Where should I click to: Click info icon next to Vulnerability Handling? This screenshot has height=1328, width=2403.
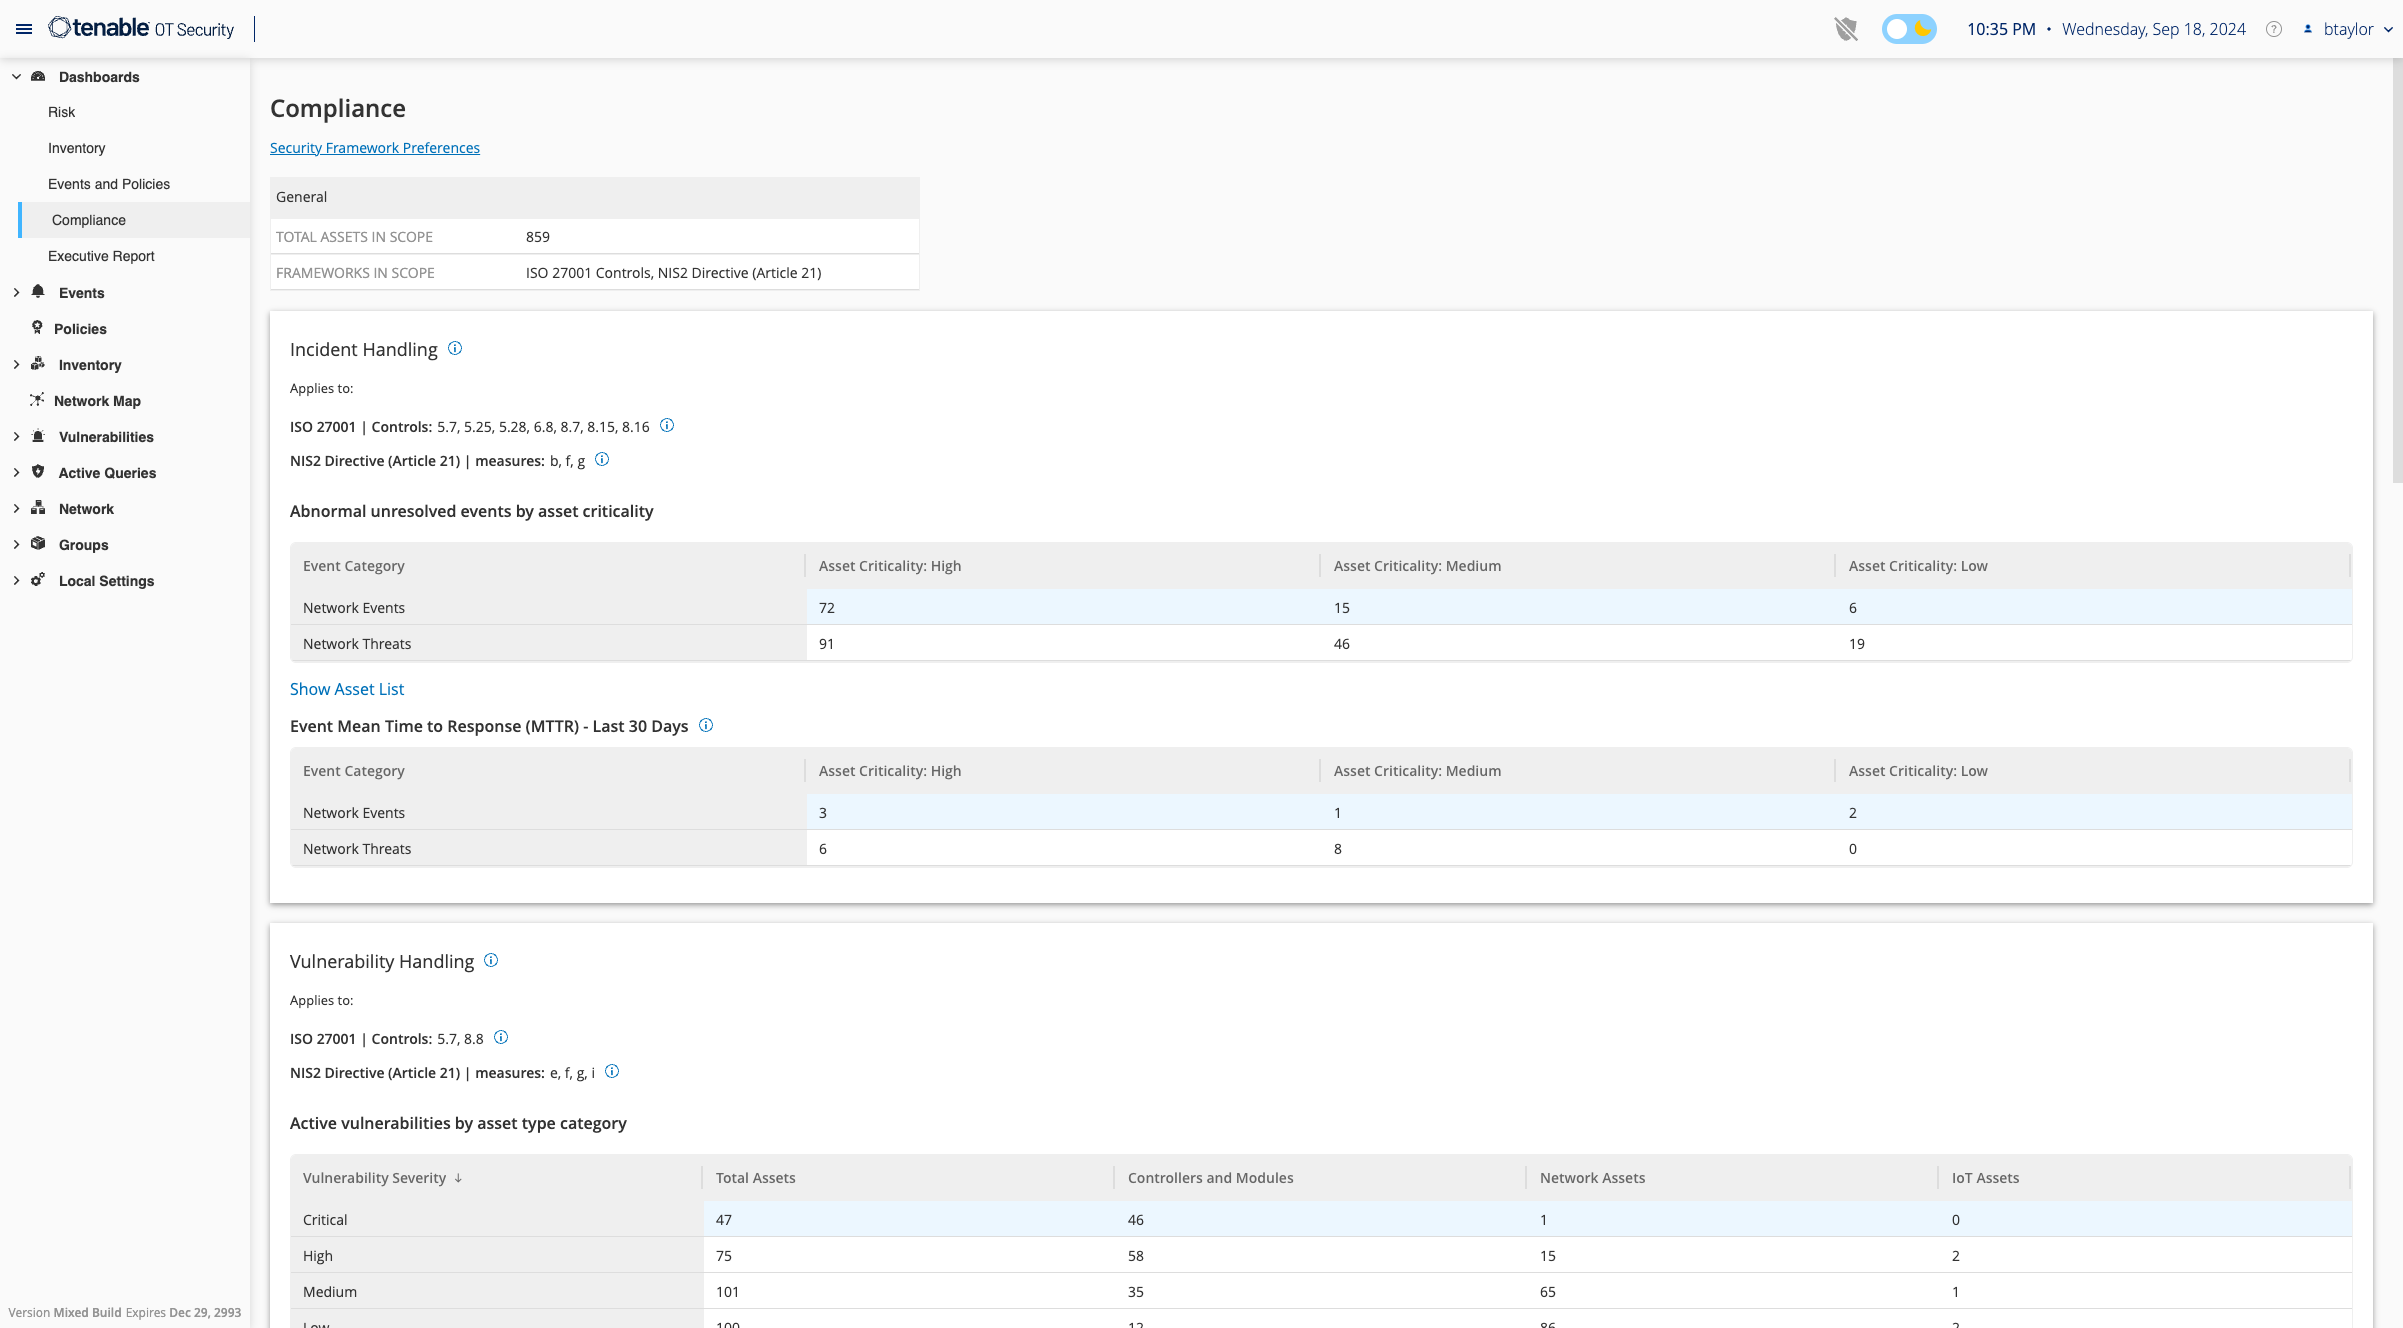tap(491, 960)
